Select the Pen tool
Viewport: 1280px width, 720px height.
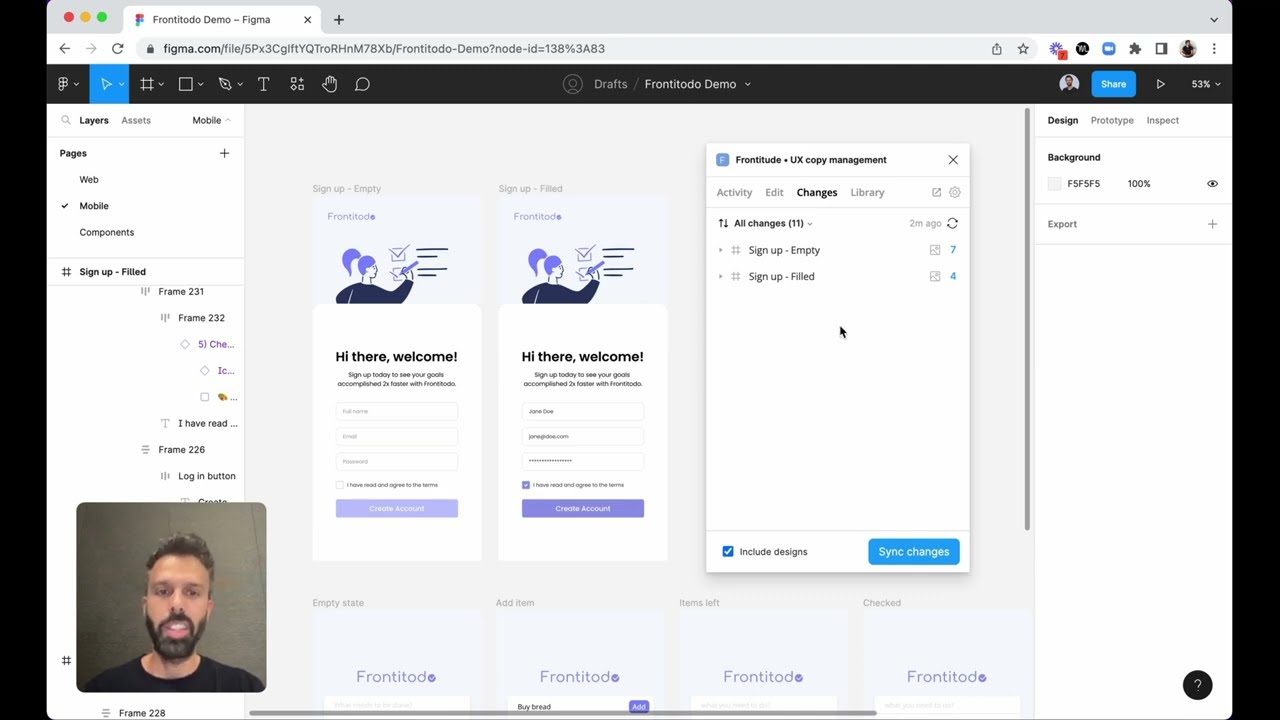pos(224,84)
